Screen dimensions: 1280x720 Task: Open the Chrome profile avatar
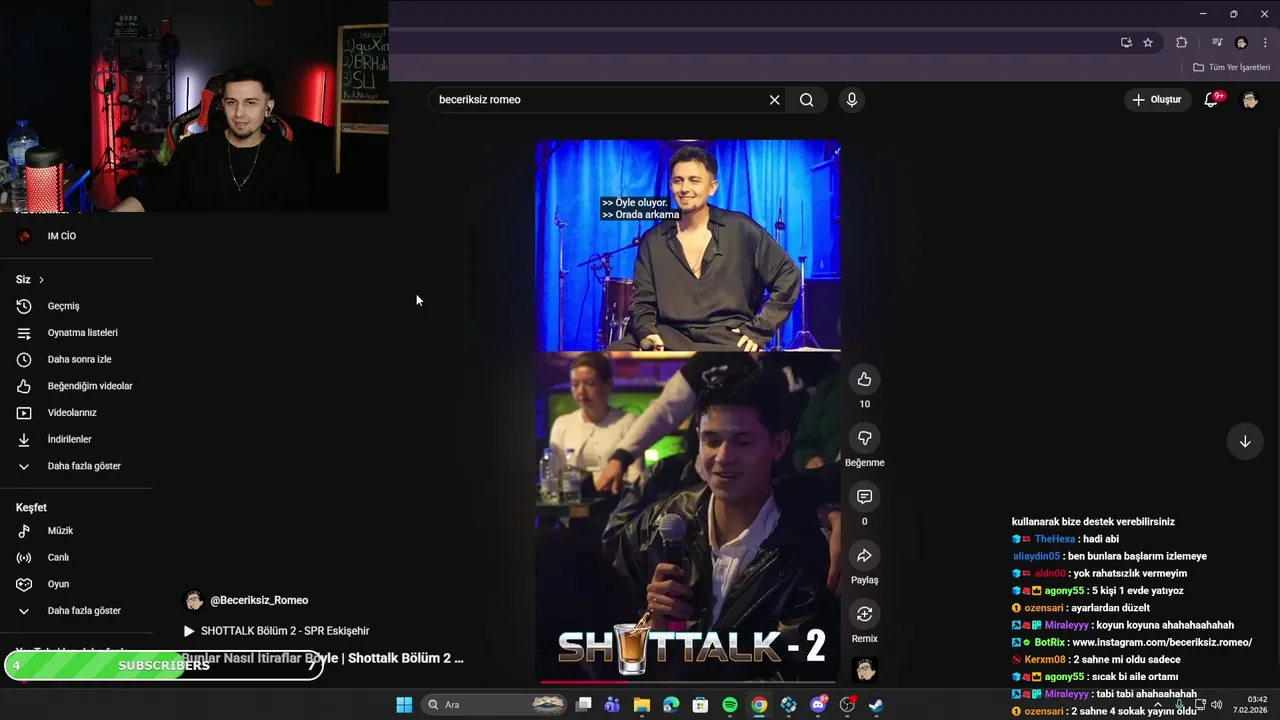[1241, 42]
